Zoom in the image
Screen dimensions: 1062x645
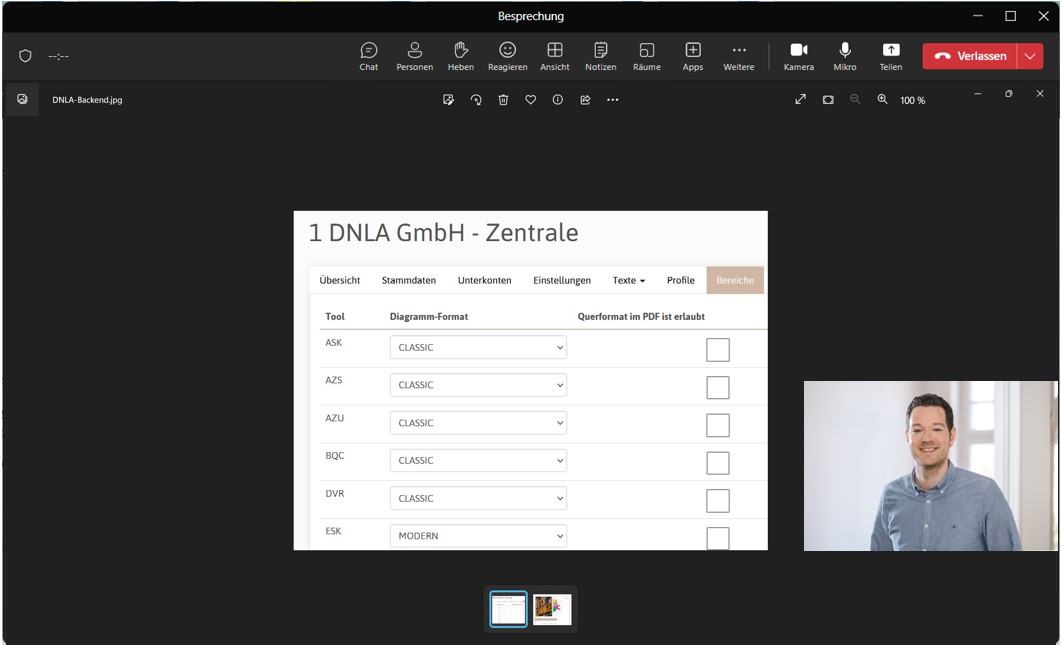tap(882, 100)
